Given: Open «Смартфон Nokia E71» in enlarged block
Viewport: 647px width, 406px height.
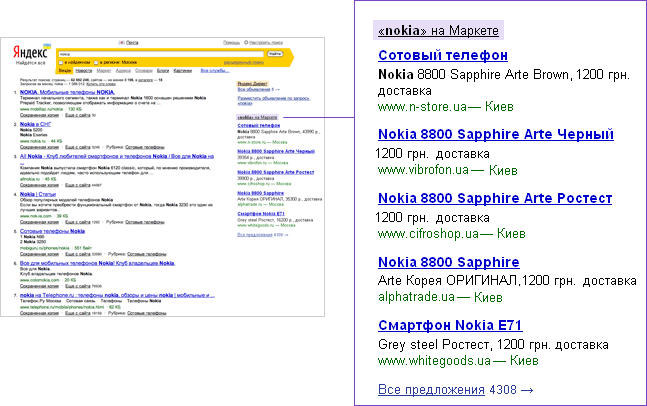Looking at the screenshot, I should [450, 325].
